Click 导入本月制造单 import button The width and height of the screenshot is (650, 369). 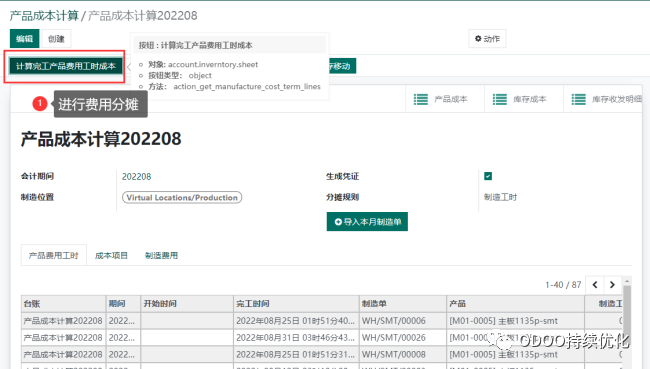(x=367, y=222)
